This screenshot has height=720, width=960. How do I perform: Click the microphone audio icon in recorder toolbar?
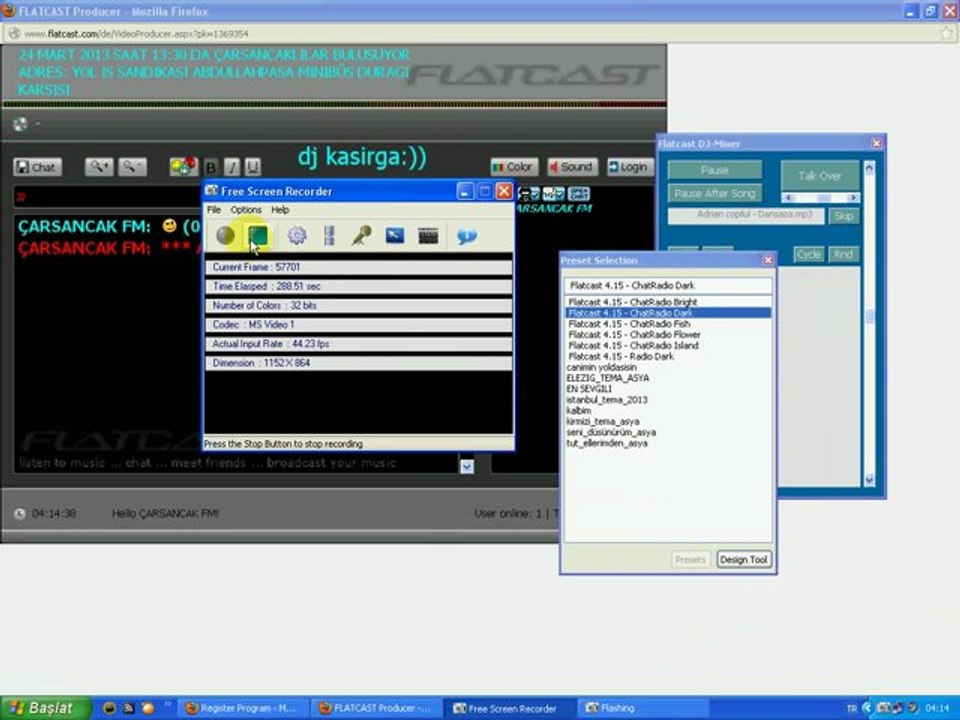(x=361, y=236)
